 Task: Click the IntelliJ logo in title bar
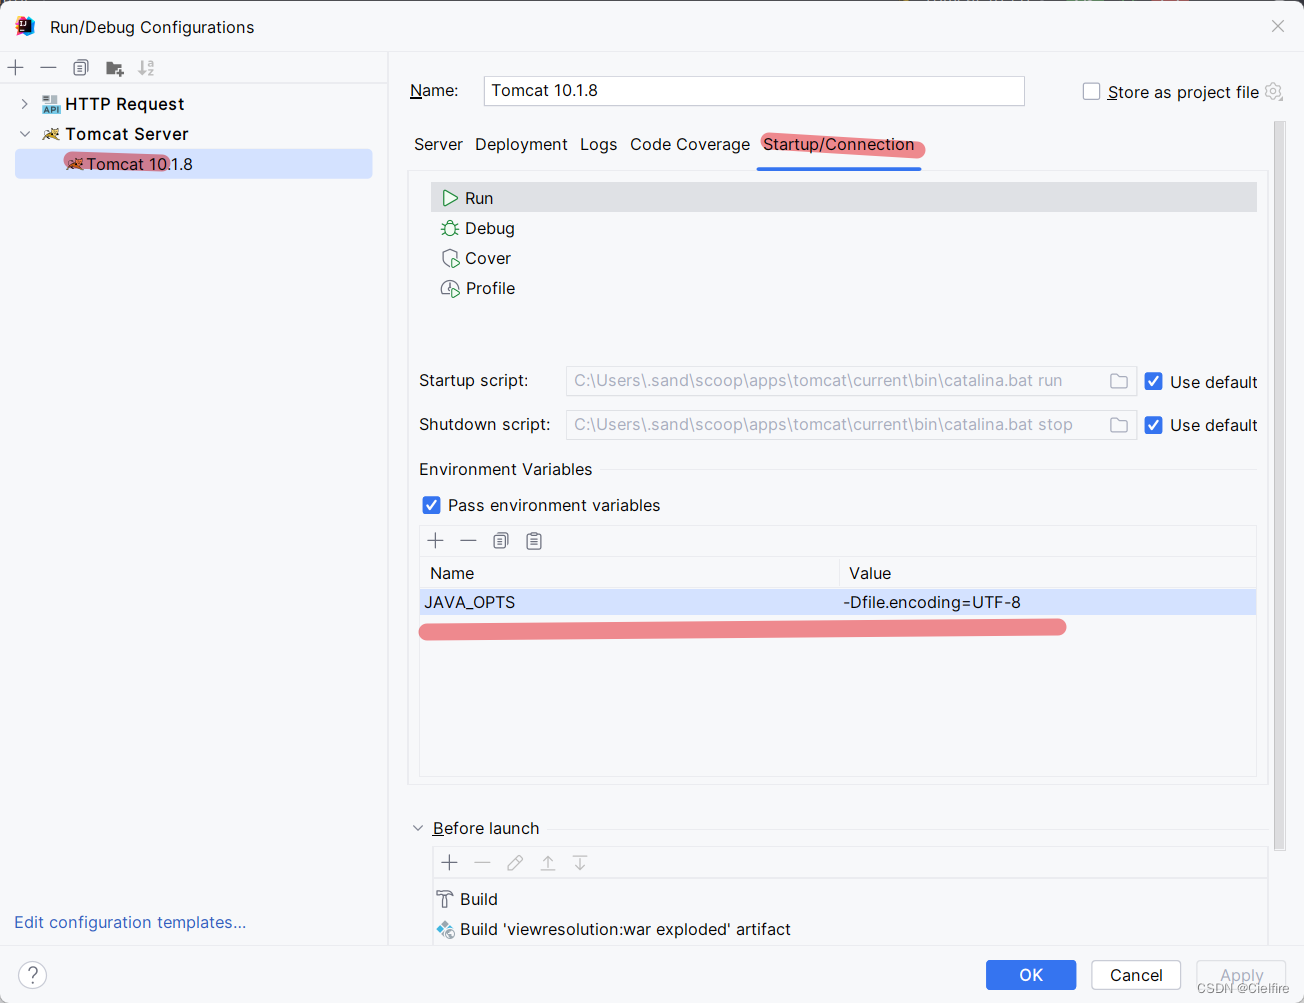click(x=25, y=26)
